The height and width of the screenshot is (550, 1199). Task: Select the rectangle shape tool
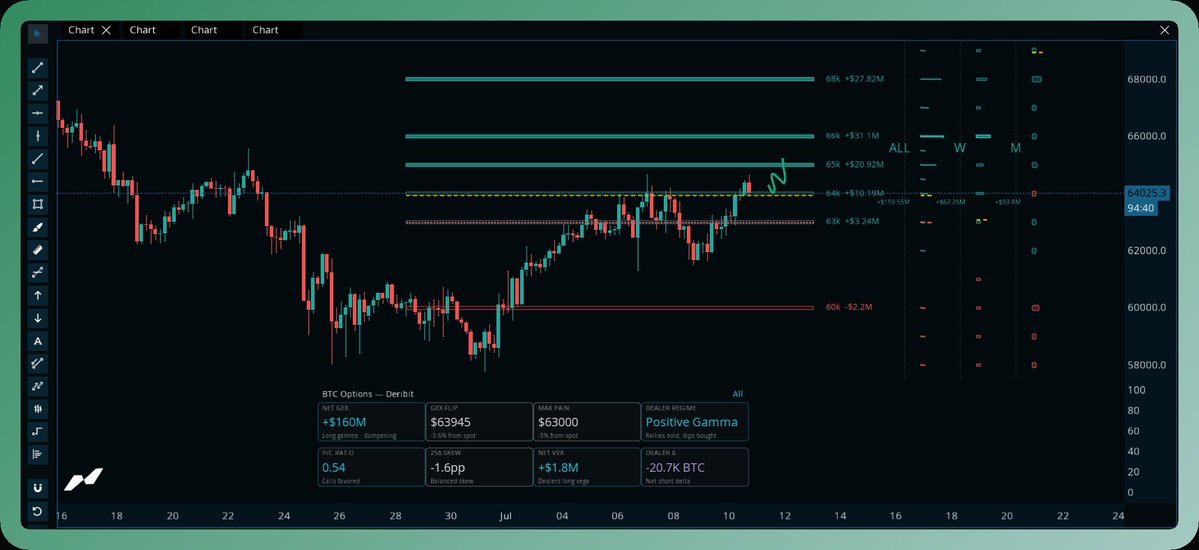coord(37,204)
